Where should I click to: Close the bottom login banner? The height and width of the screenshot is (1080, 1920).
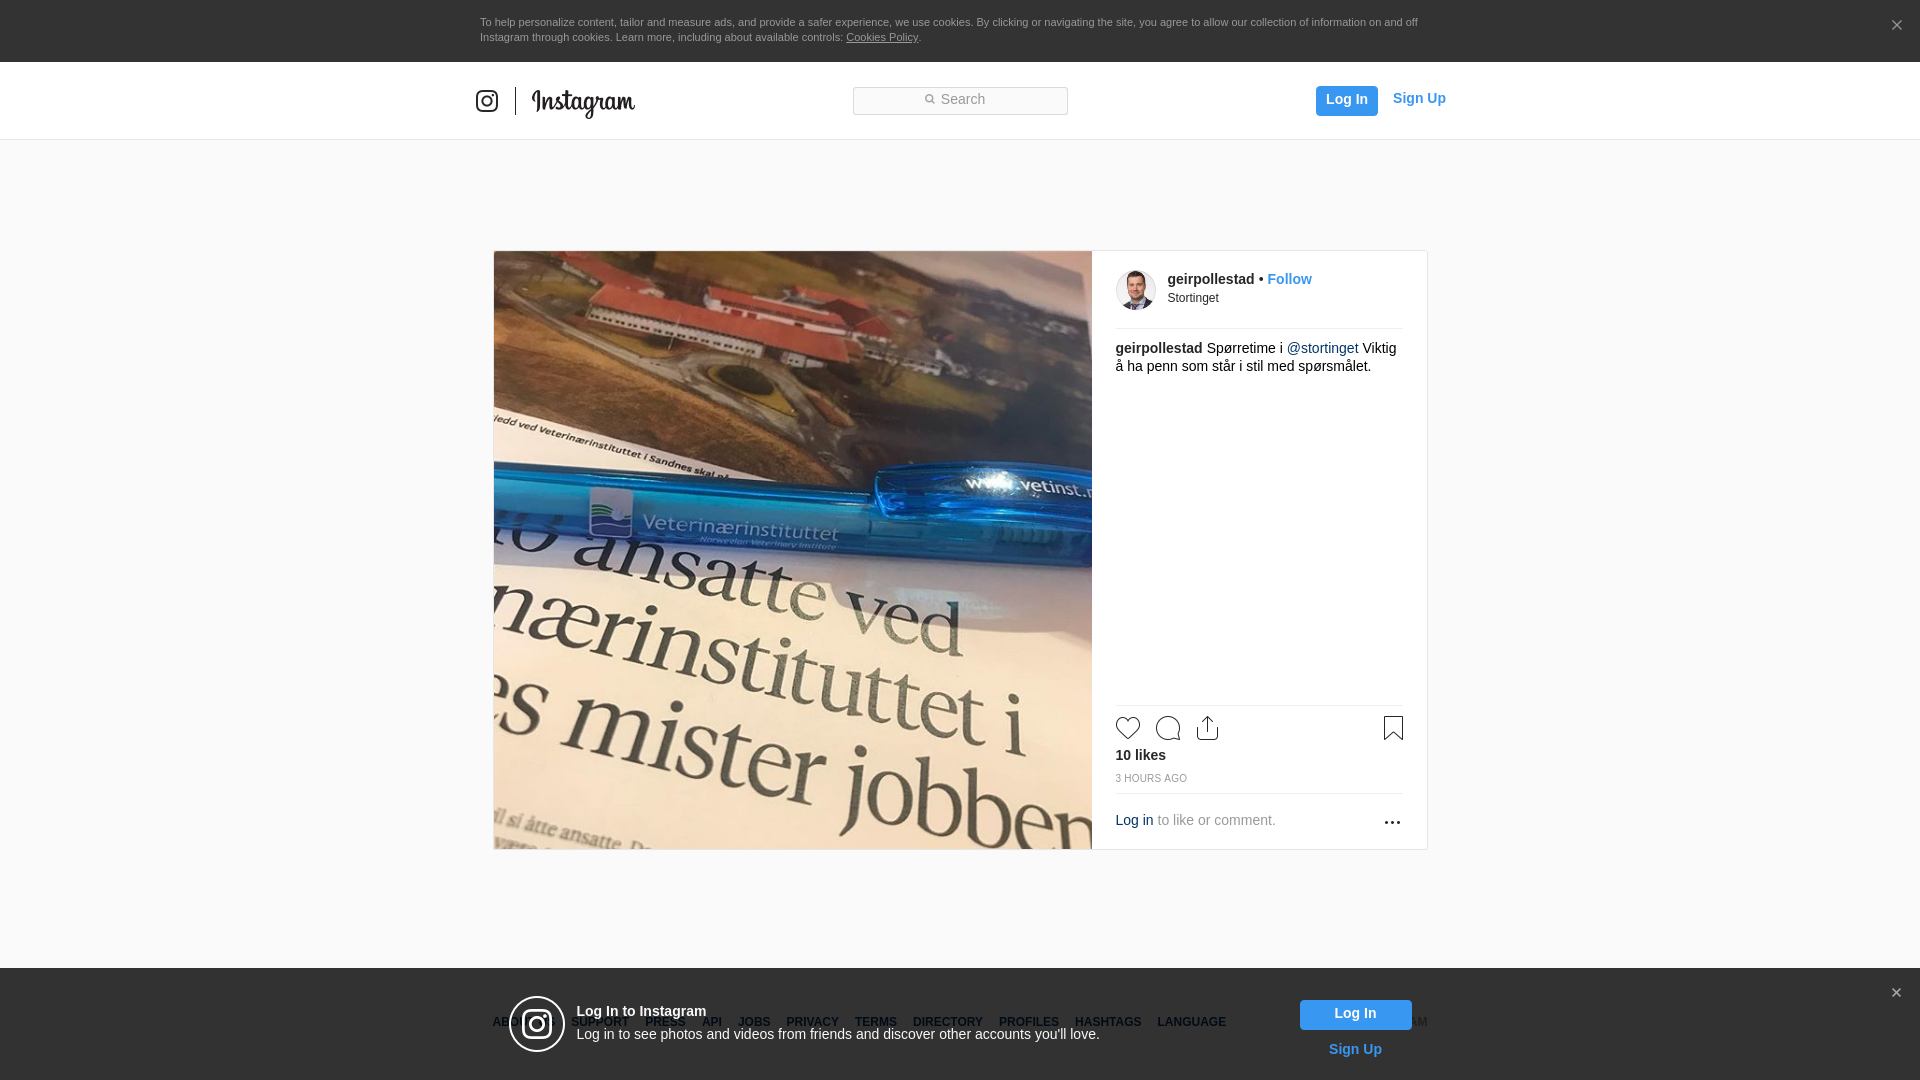pos(1896,993)
